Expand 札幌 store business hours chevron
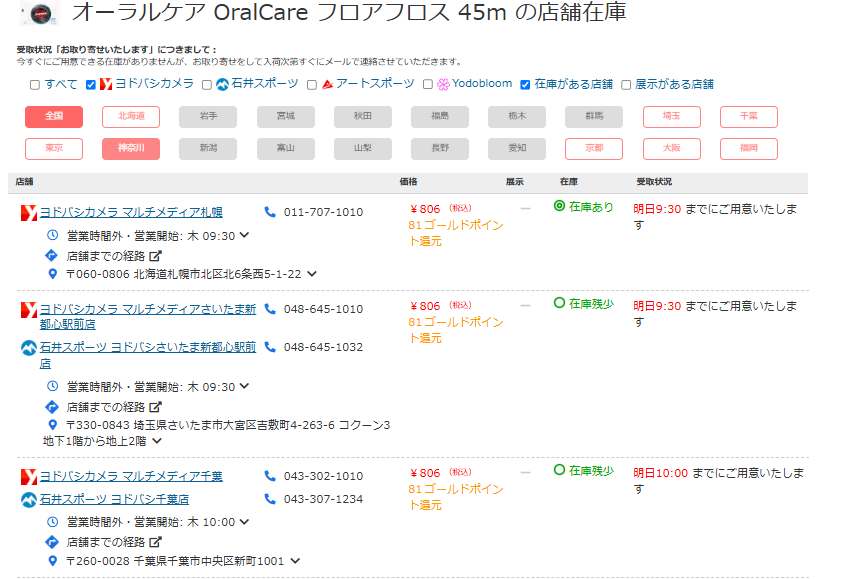 244,235
